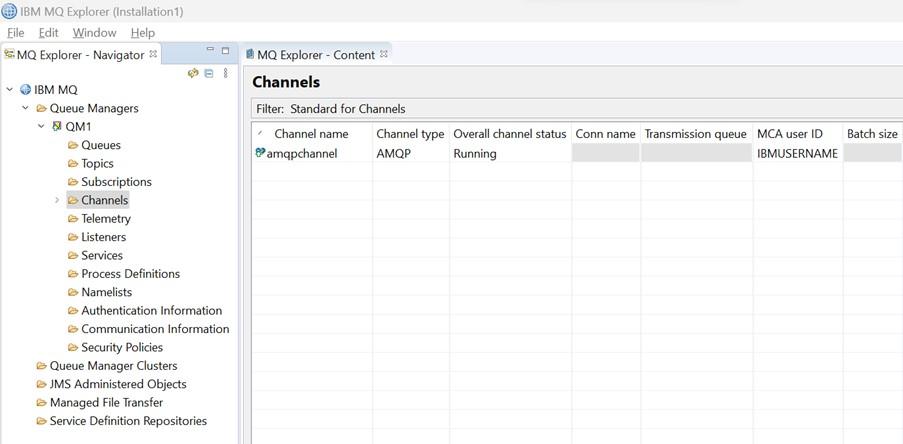Click the Channels folder icon in tree

pos(73,200)
